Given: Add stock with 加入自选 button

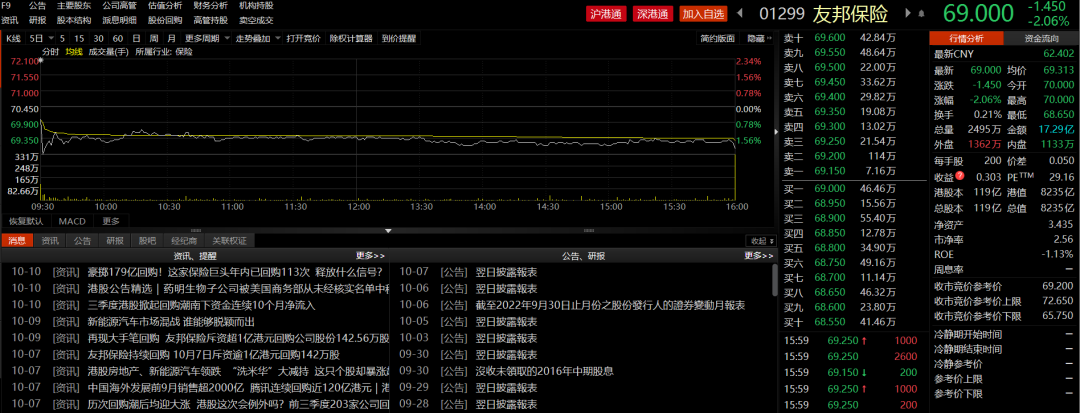Looking at the screenshot, I should point(703,13).
